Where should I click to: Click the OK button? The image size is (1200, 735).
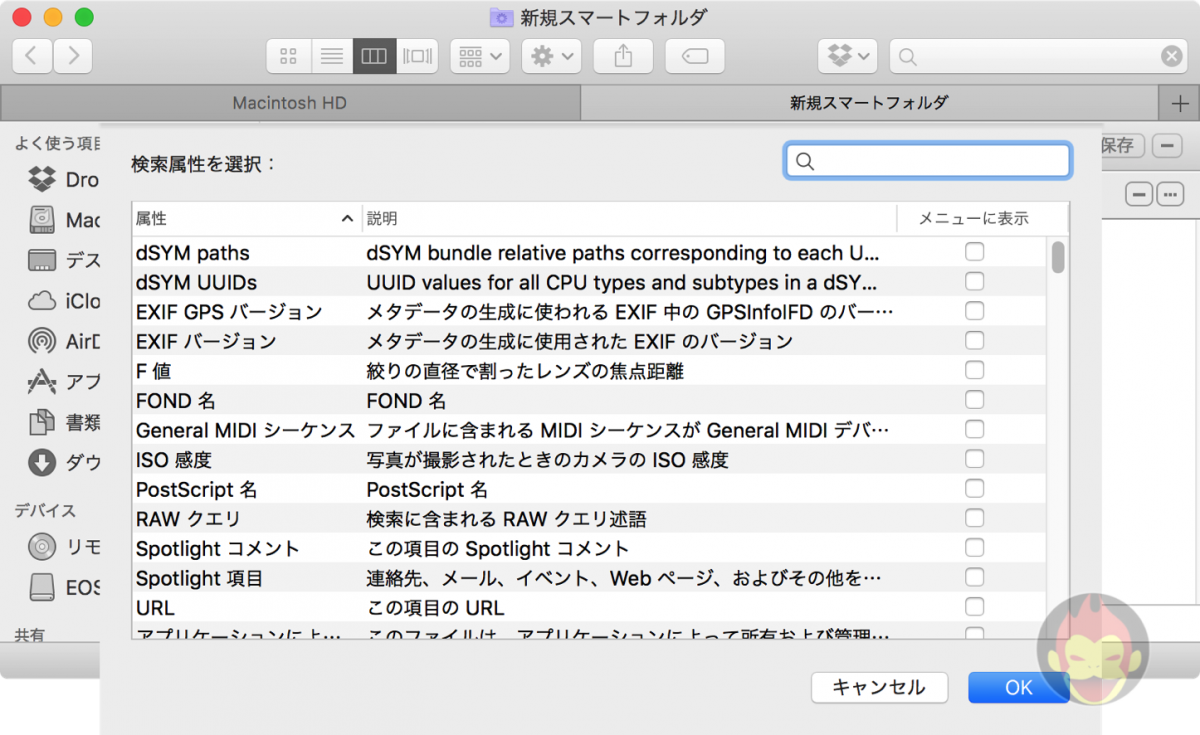(1018, 687)
